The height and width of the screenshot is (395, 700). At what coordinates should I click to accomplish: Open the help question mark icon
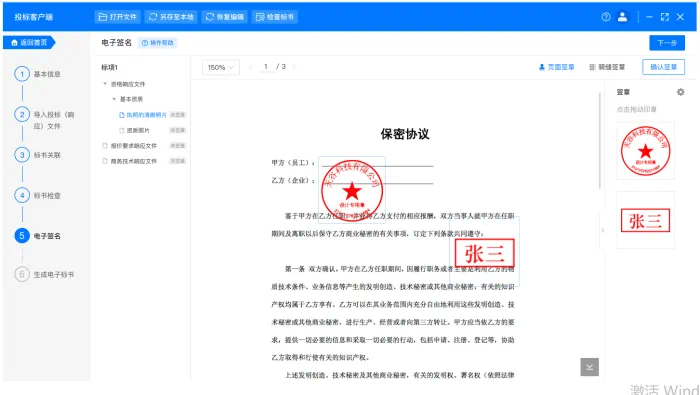606,17
